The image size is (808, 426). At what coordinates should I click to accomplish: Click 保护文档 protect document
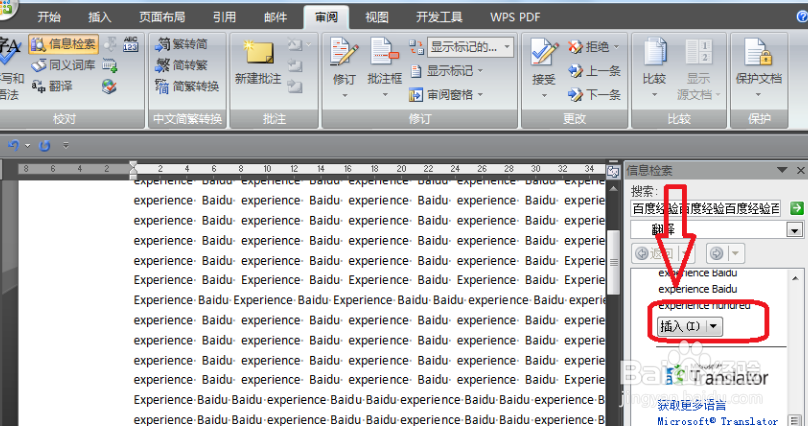[759, 67]
